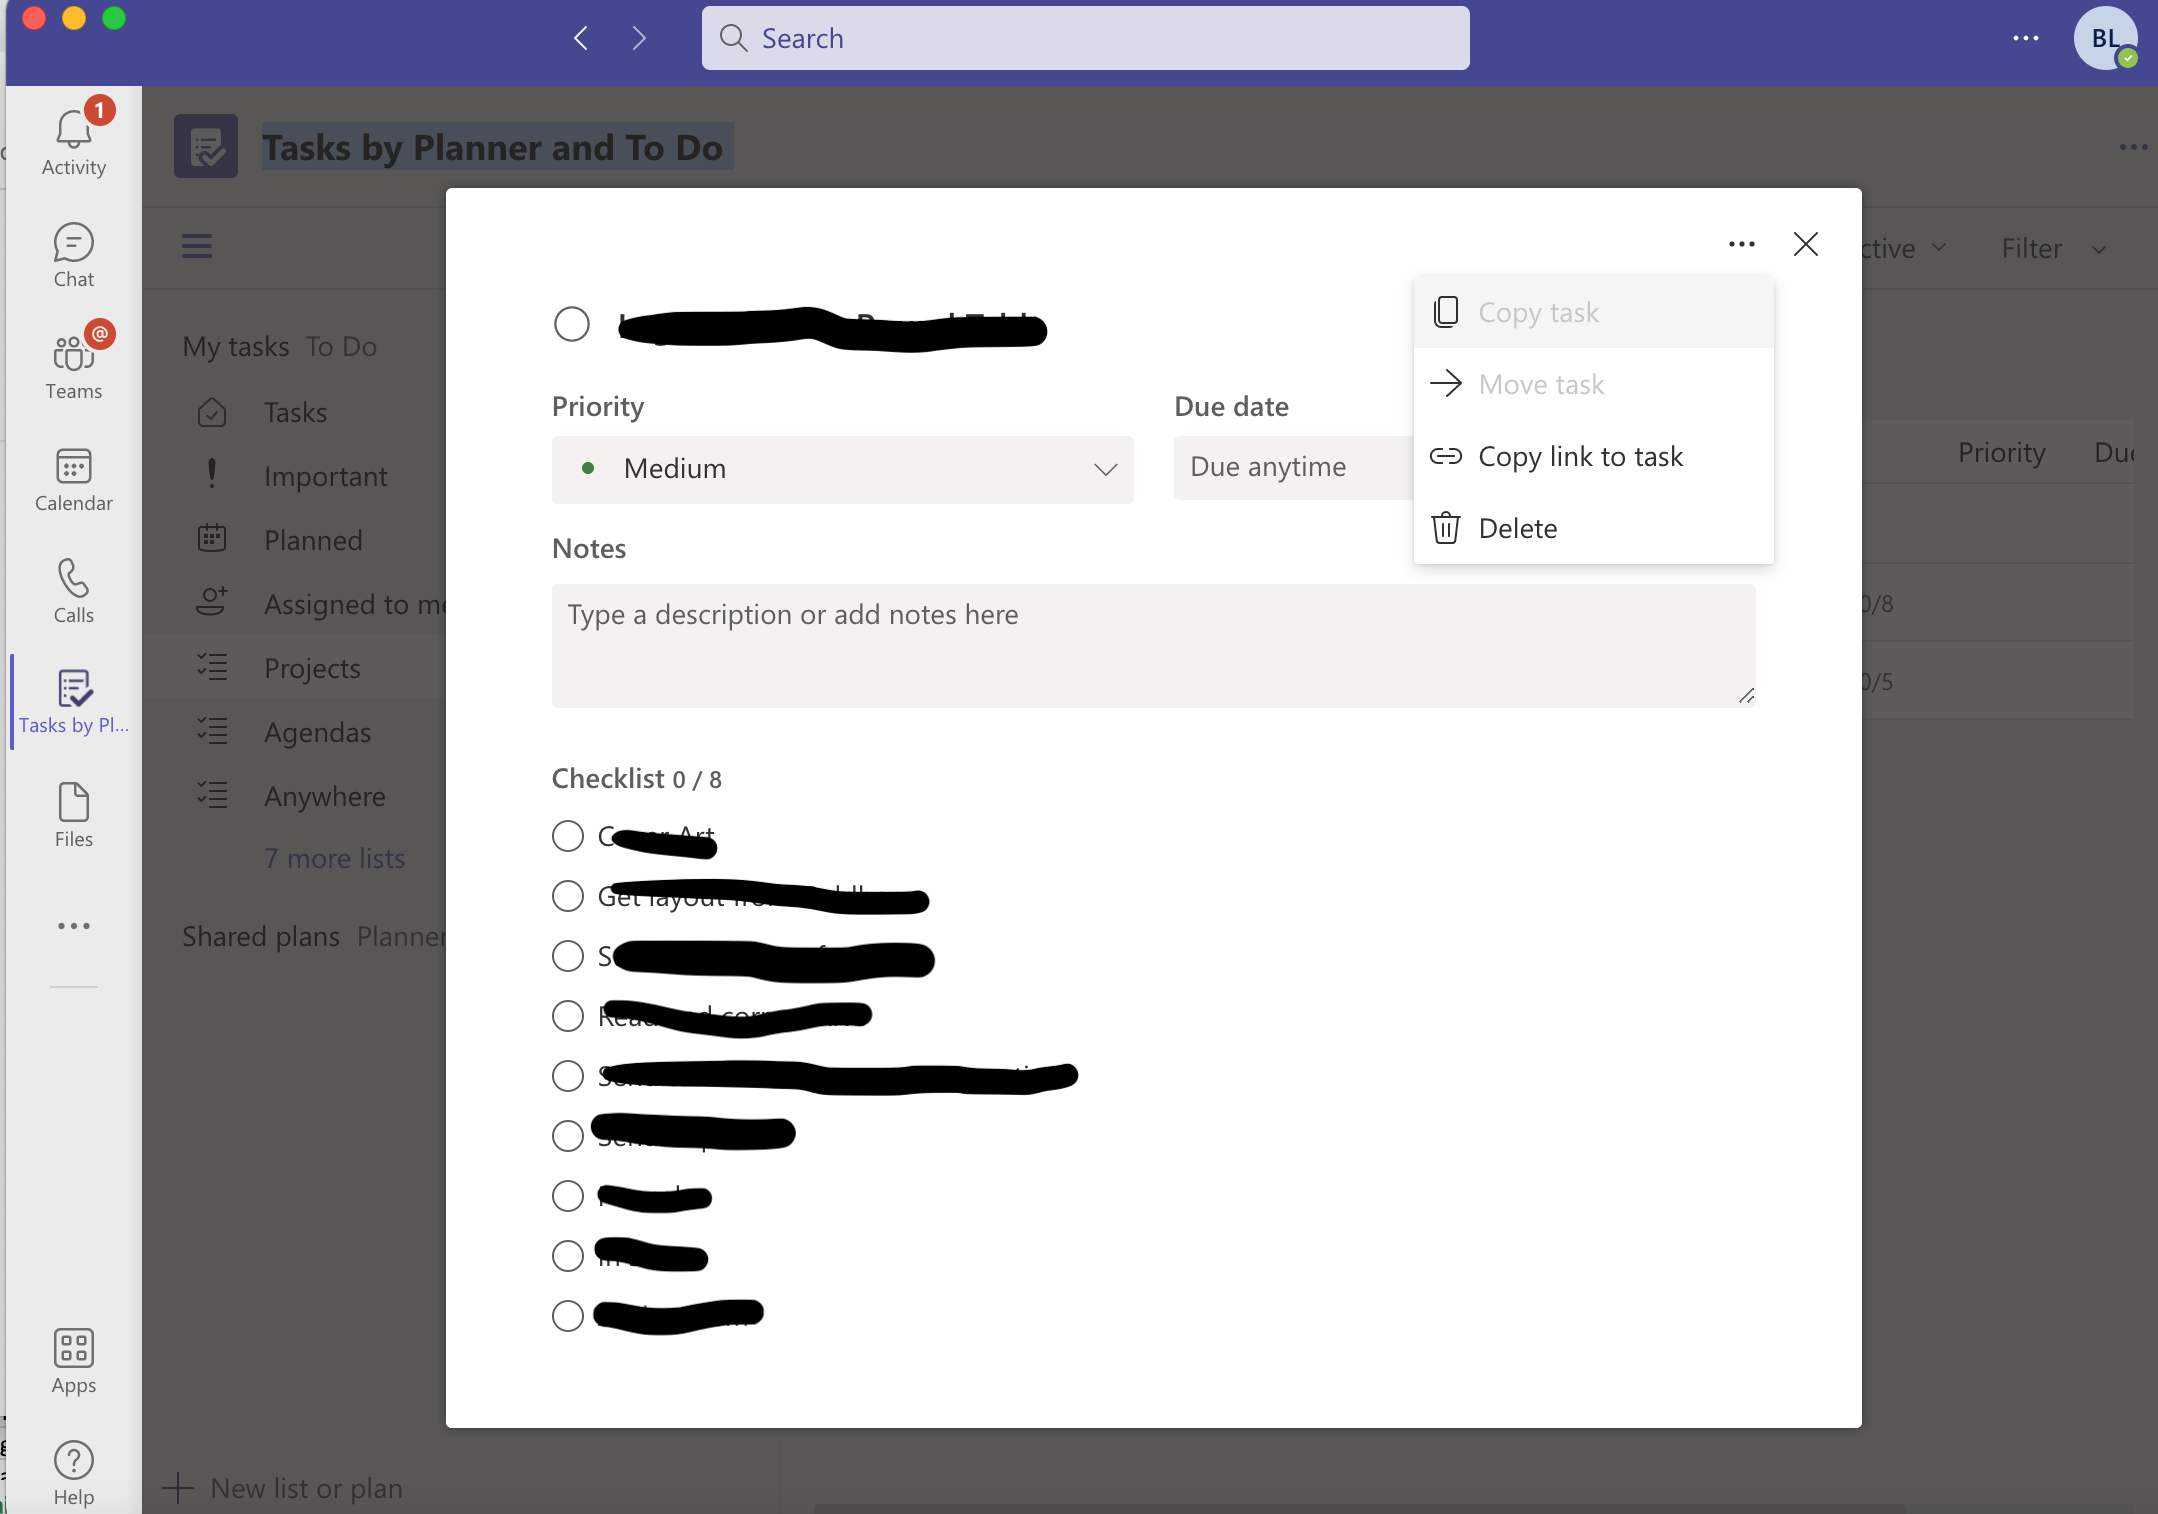Click the Tasks by Planner app logo
This screenshot has height=1514, width=2158.
206,146
